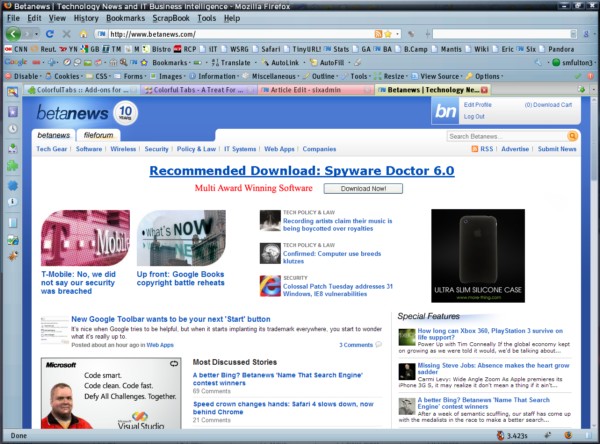This screenshot has width=600, height=444.
Task: Click the Google Toolbar wrench settings icon
Action: pos(538,62)
